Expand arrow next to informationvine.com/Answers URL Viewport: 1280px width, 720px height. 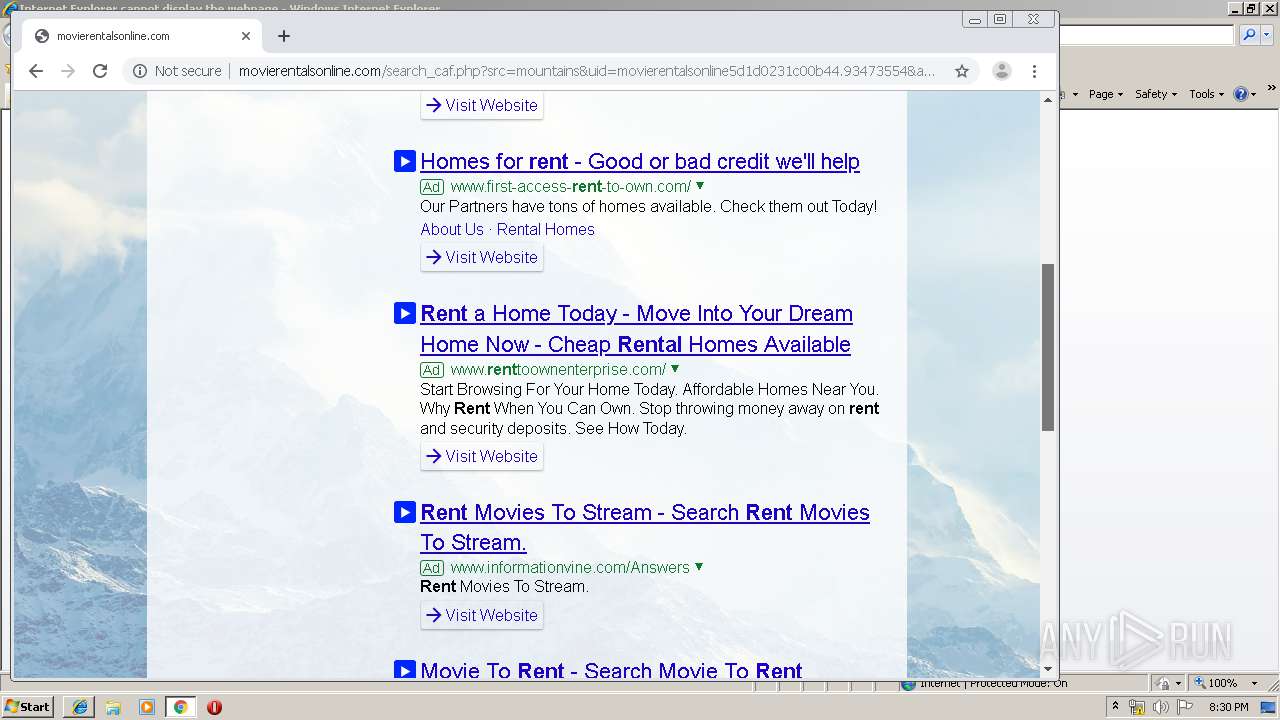click(699, 567)
